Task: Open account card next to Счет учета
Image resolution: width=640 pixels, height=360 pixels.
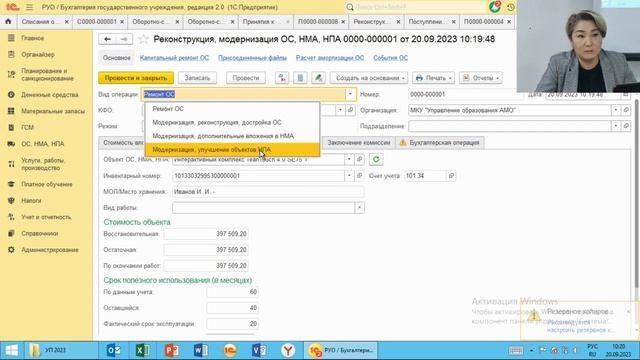Action: 451,176
